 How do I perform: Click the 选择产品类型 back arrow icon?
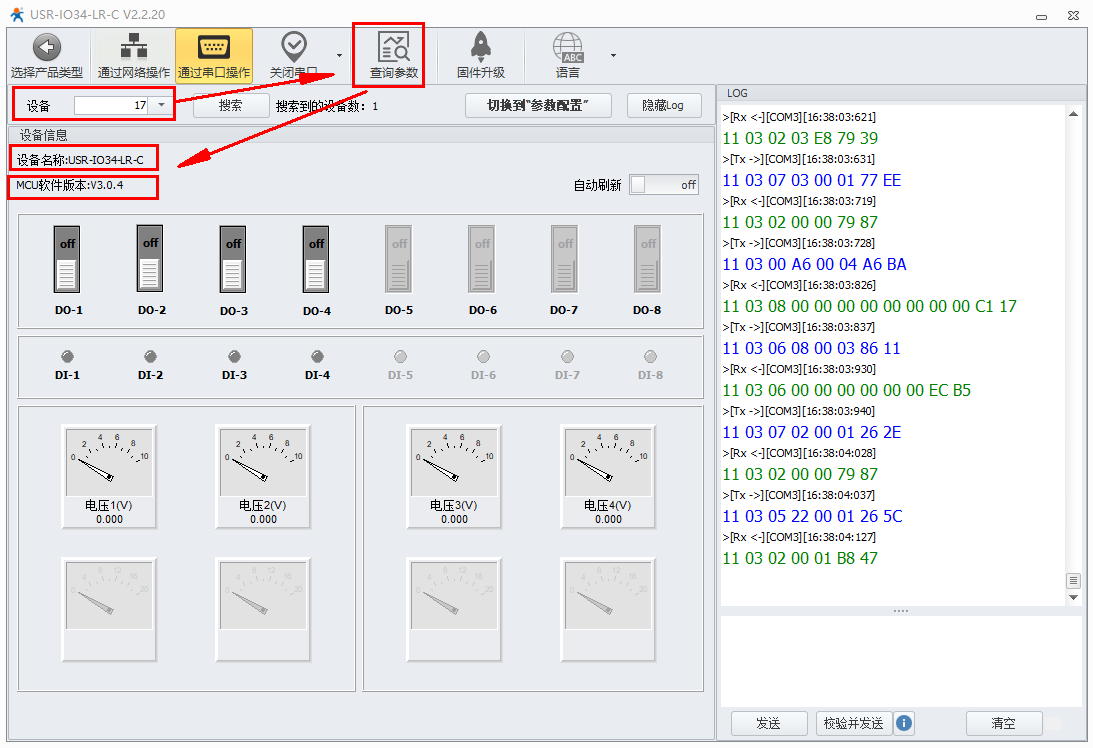(47, 47)
